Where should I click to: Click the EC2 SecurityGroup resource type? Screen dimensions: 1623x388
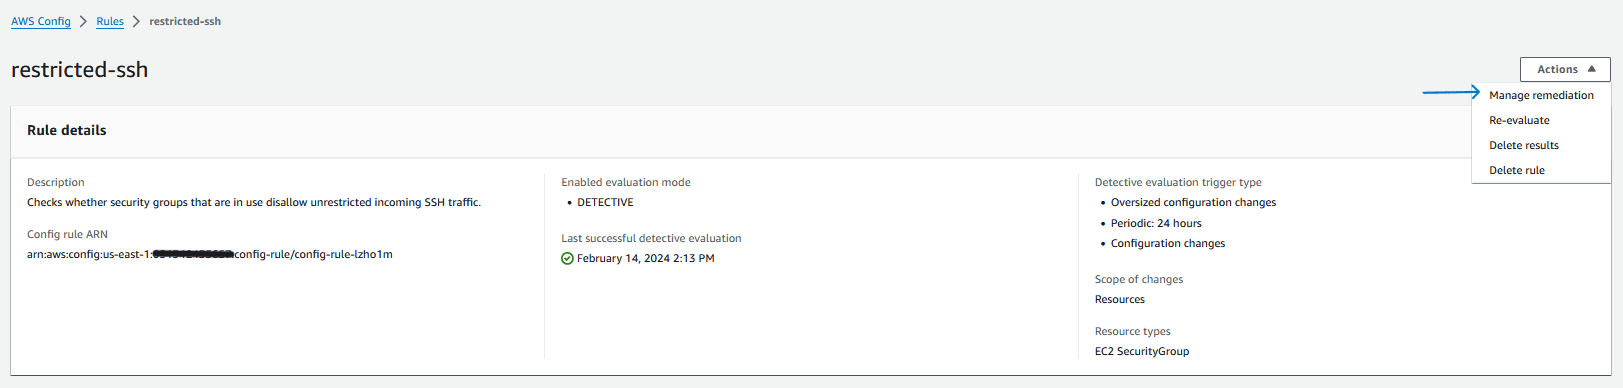1142,351
